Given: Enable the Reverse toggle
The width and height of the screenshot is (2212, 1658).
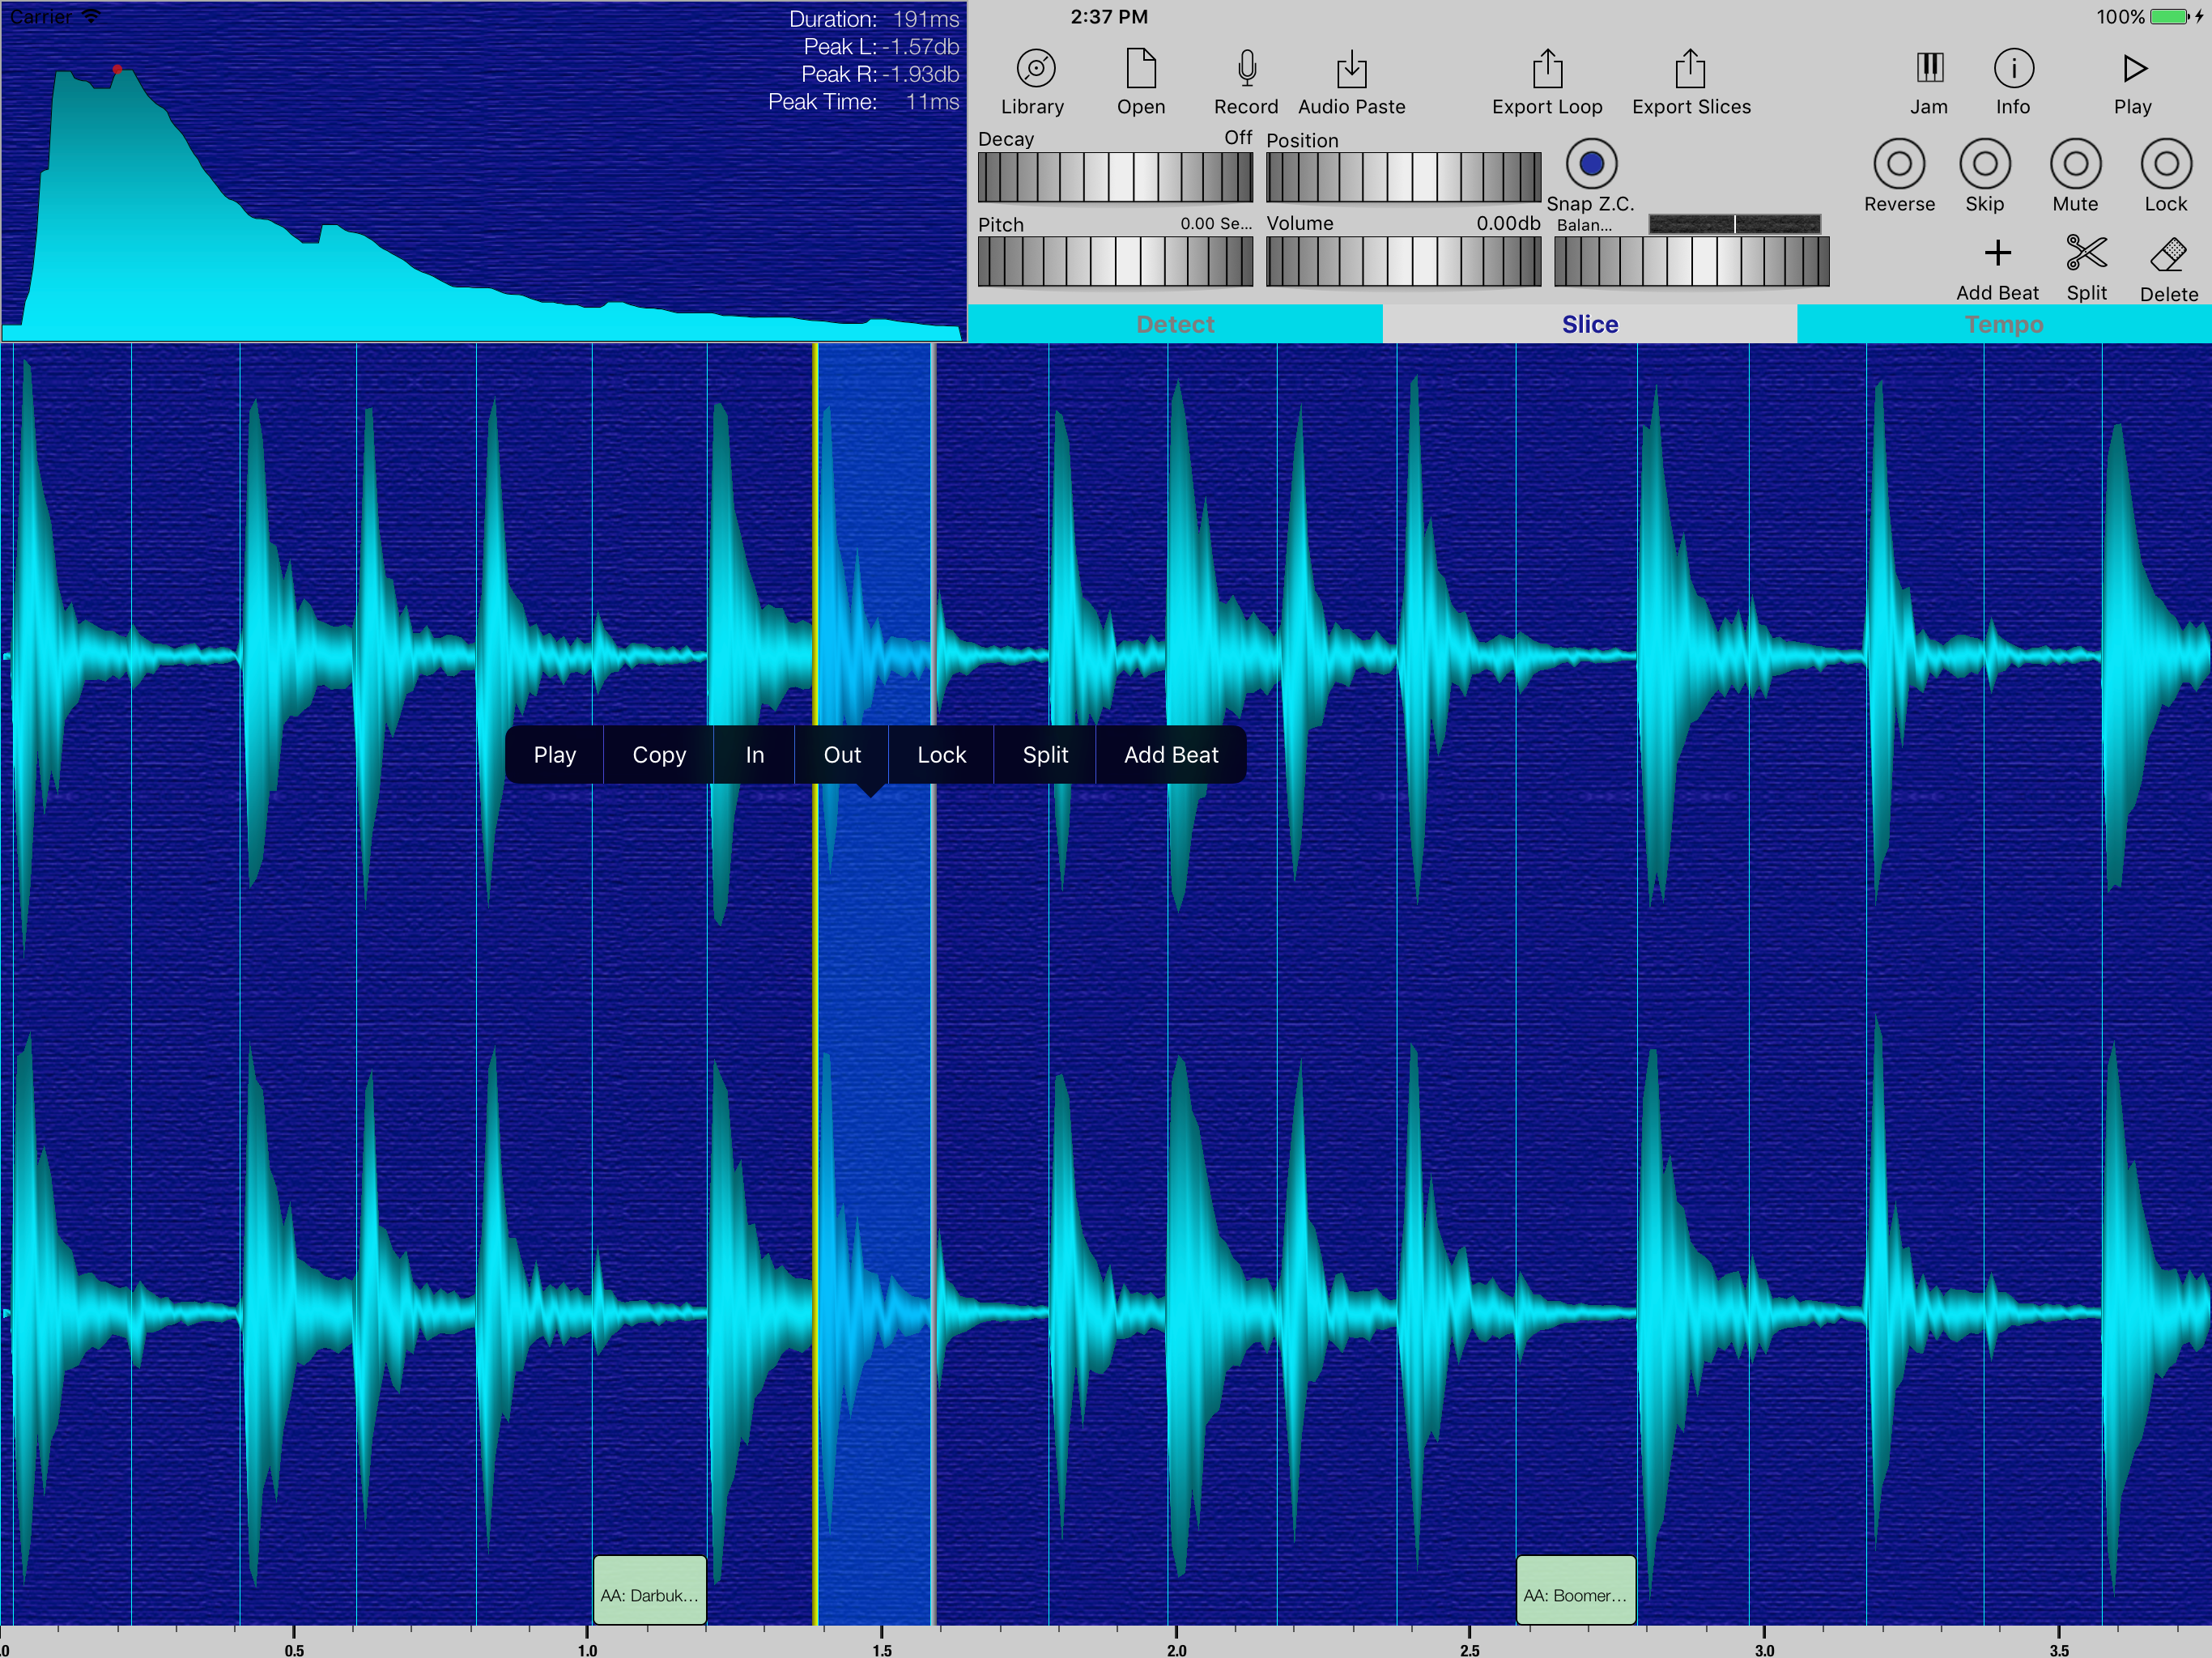Looking at the screenshot, I should [x=1899, y=164].
